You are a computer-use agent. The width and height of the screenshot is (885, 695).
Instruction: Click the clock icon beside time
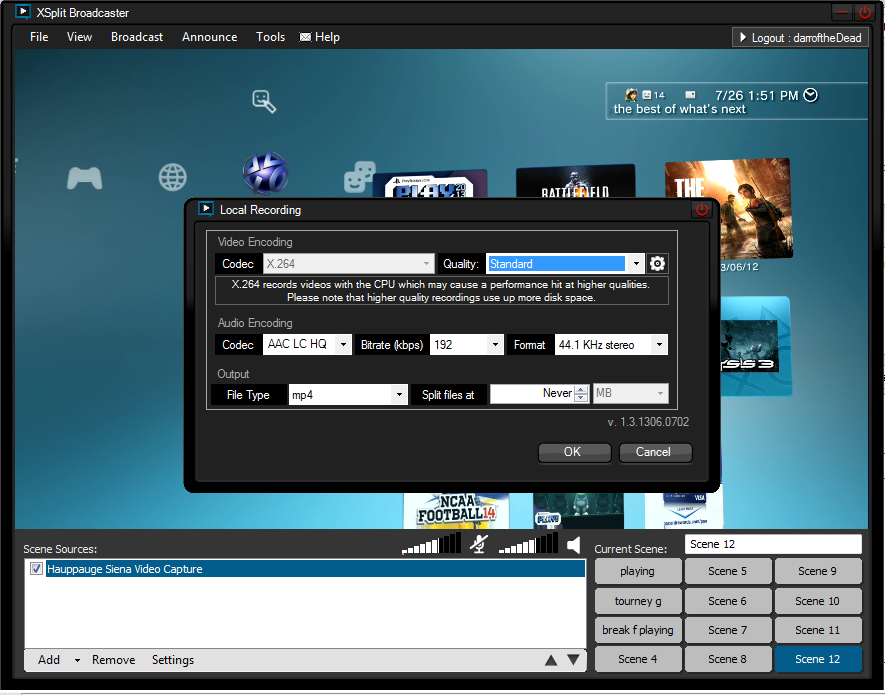810,95
